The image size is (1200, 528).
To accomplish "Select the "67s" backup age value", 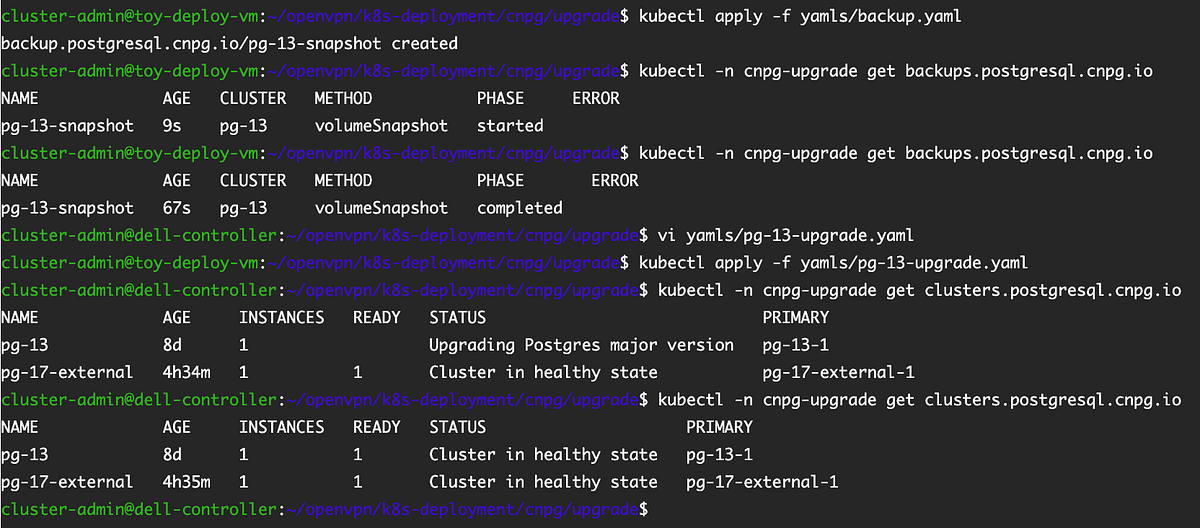I will tap(177, 208).
